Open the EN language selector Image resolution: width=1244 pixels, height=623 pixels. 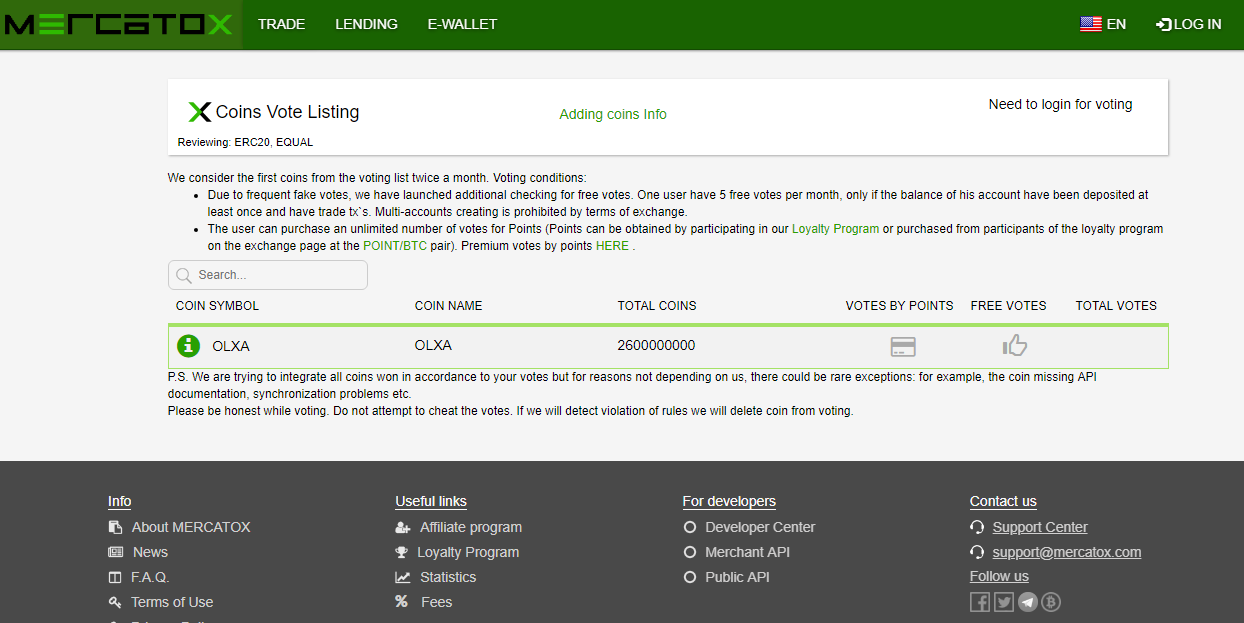coord(1103,24)
